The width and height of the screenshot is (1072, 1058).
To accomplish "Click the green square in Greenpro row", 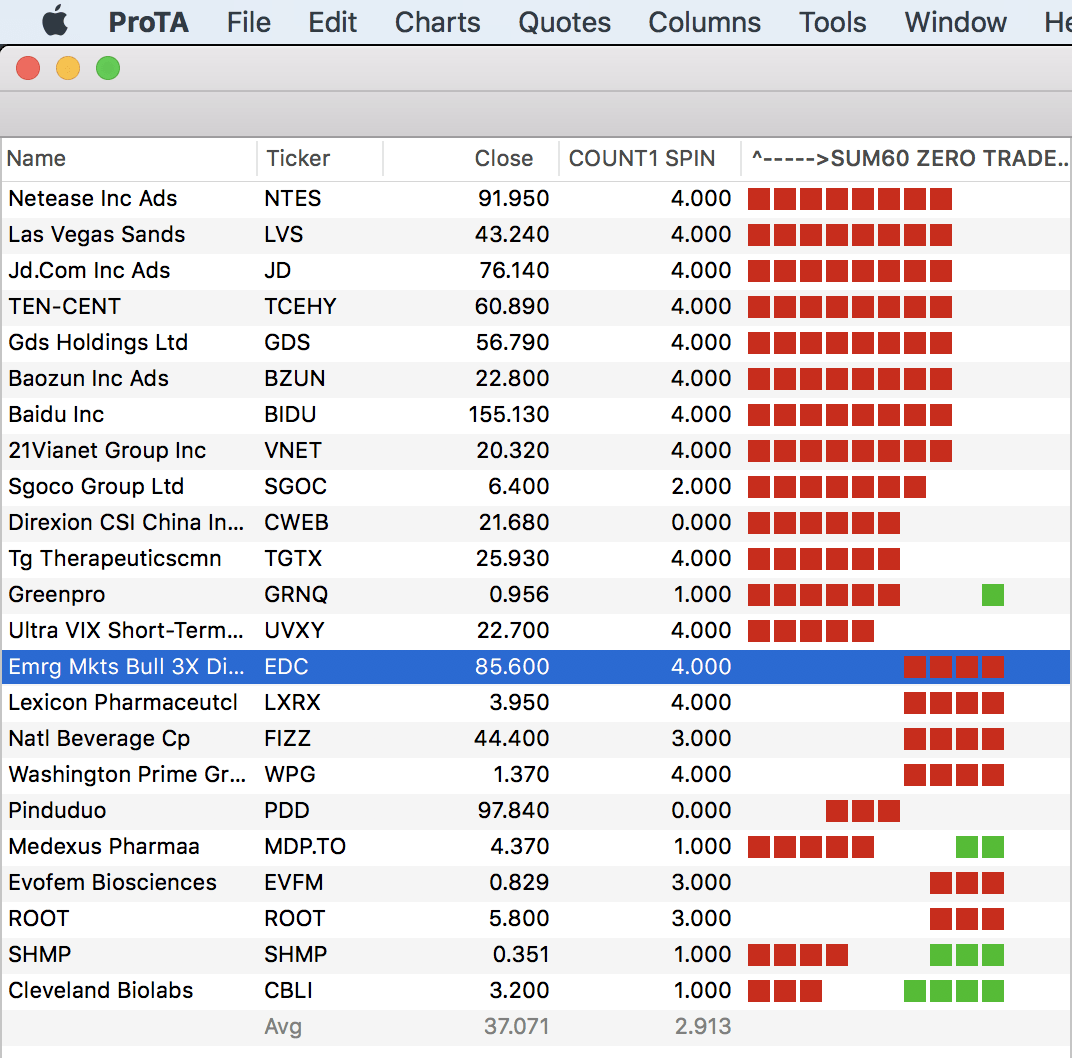I will coord(992,595).
